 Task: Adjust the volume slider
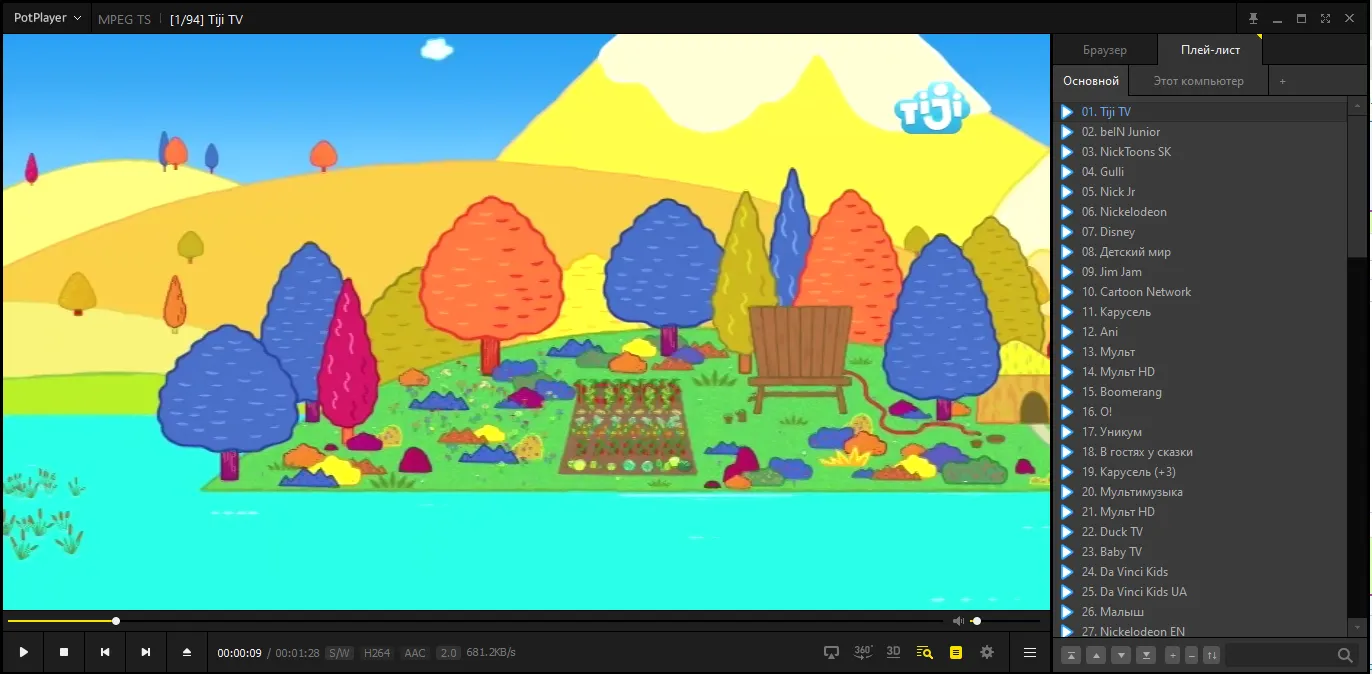[1005, 621]
